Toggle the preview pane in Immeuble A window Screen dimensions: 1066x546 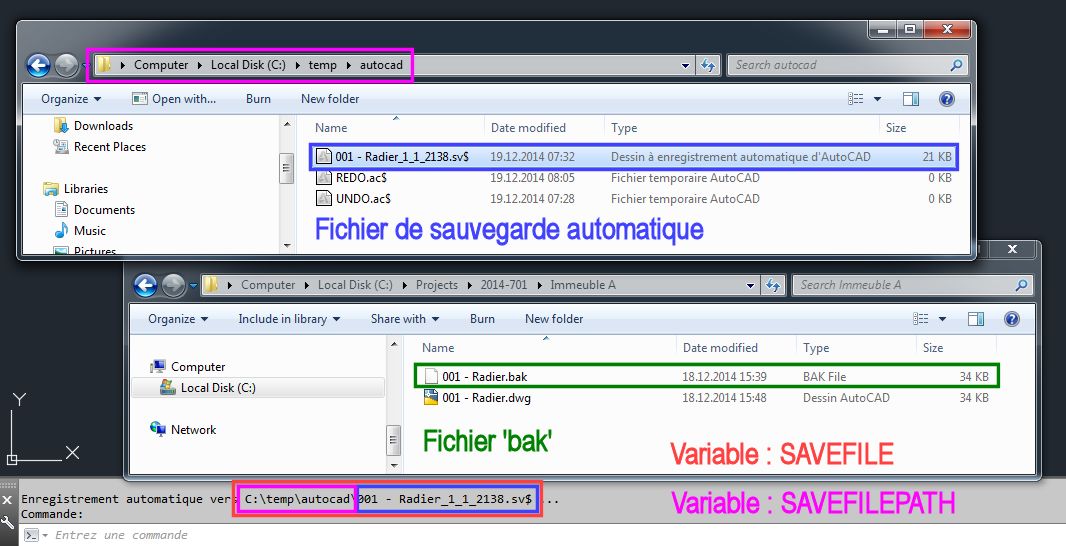976,319
